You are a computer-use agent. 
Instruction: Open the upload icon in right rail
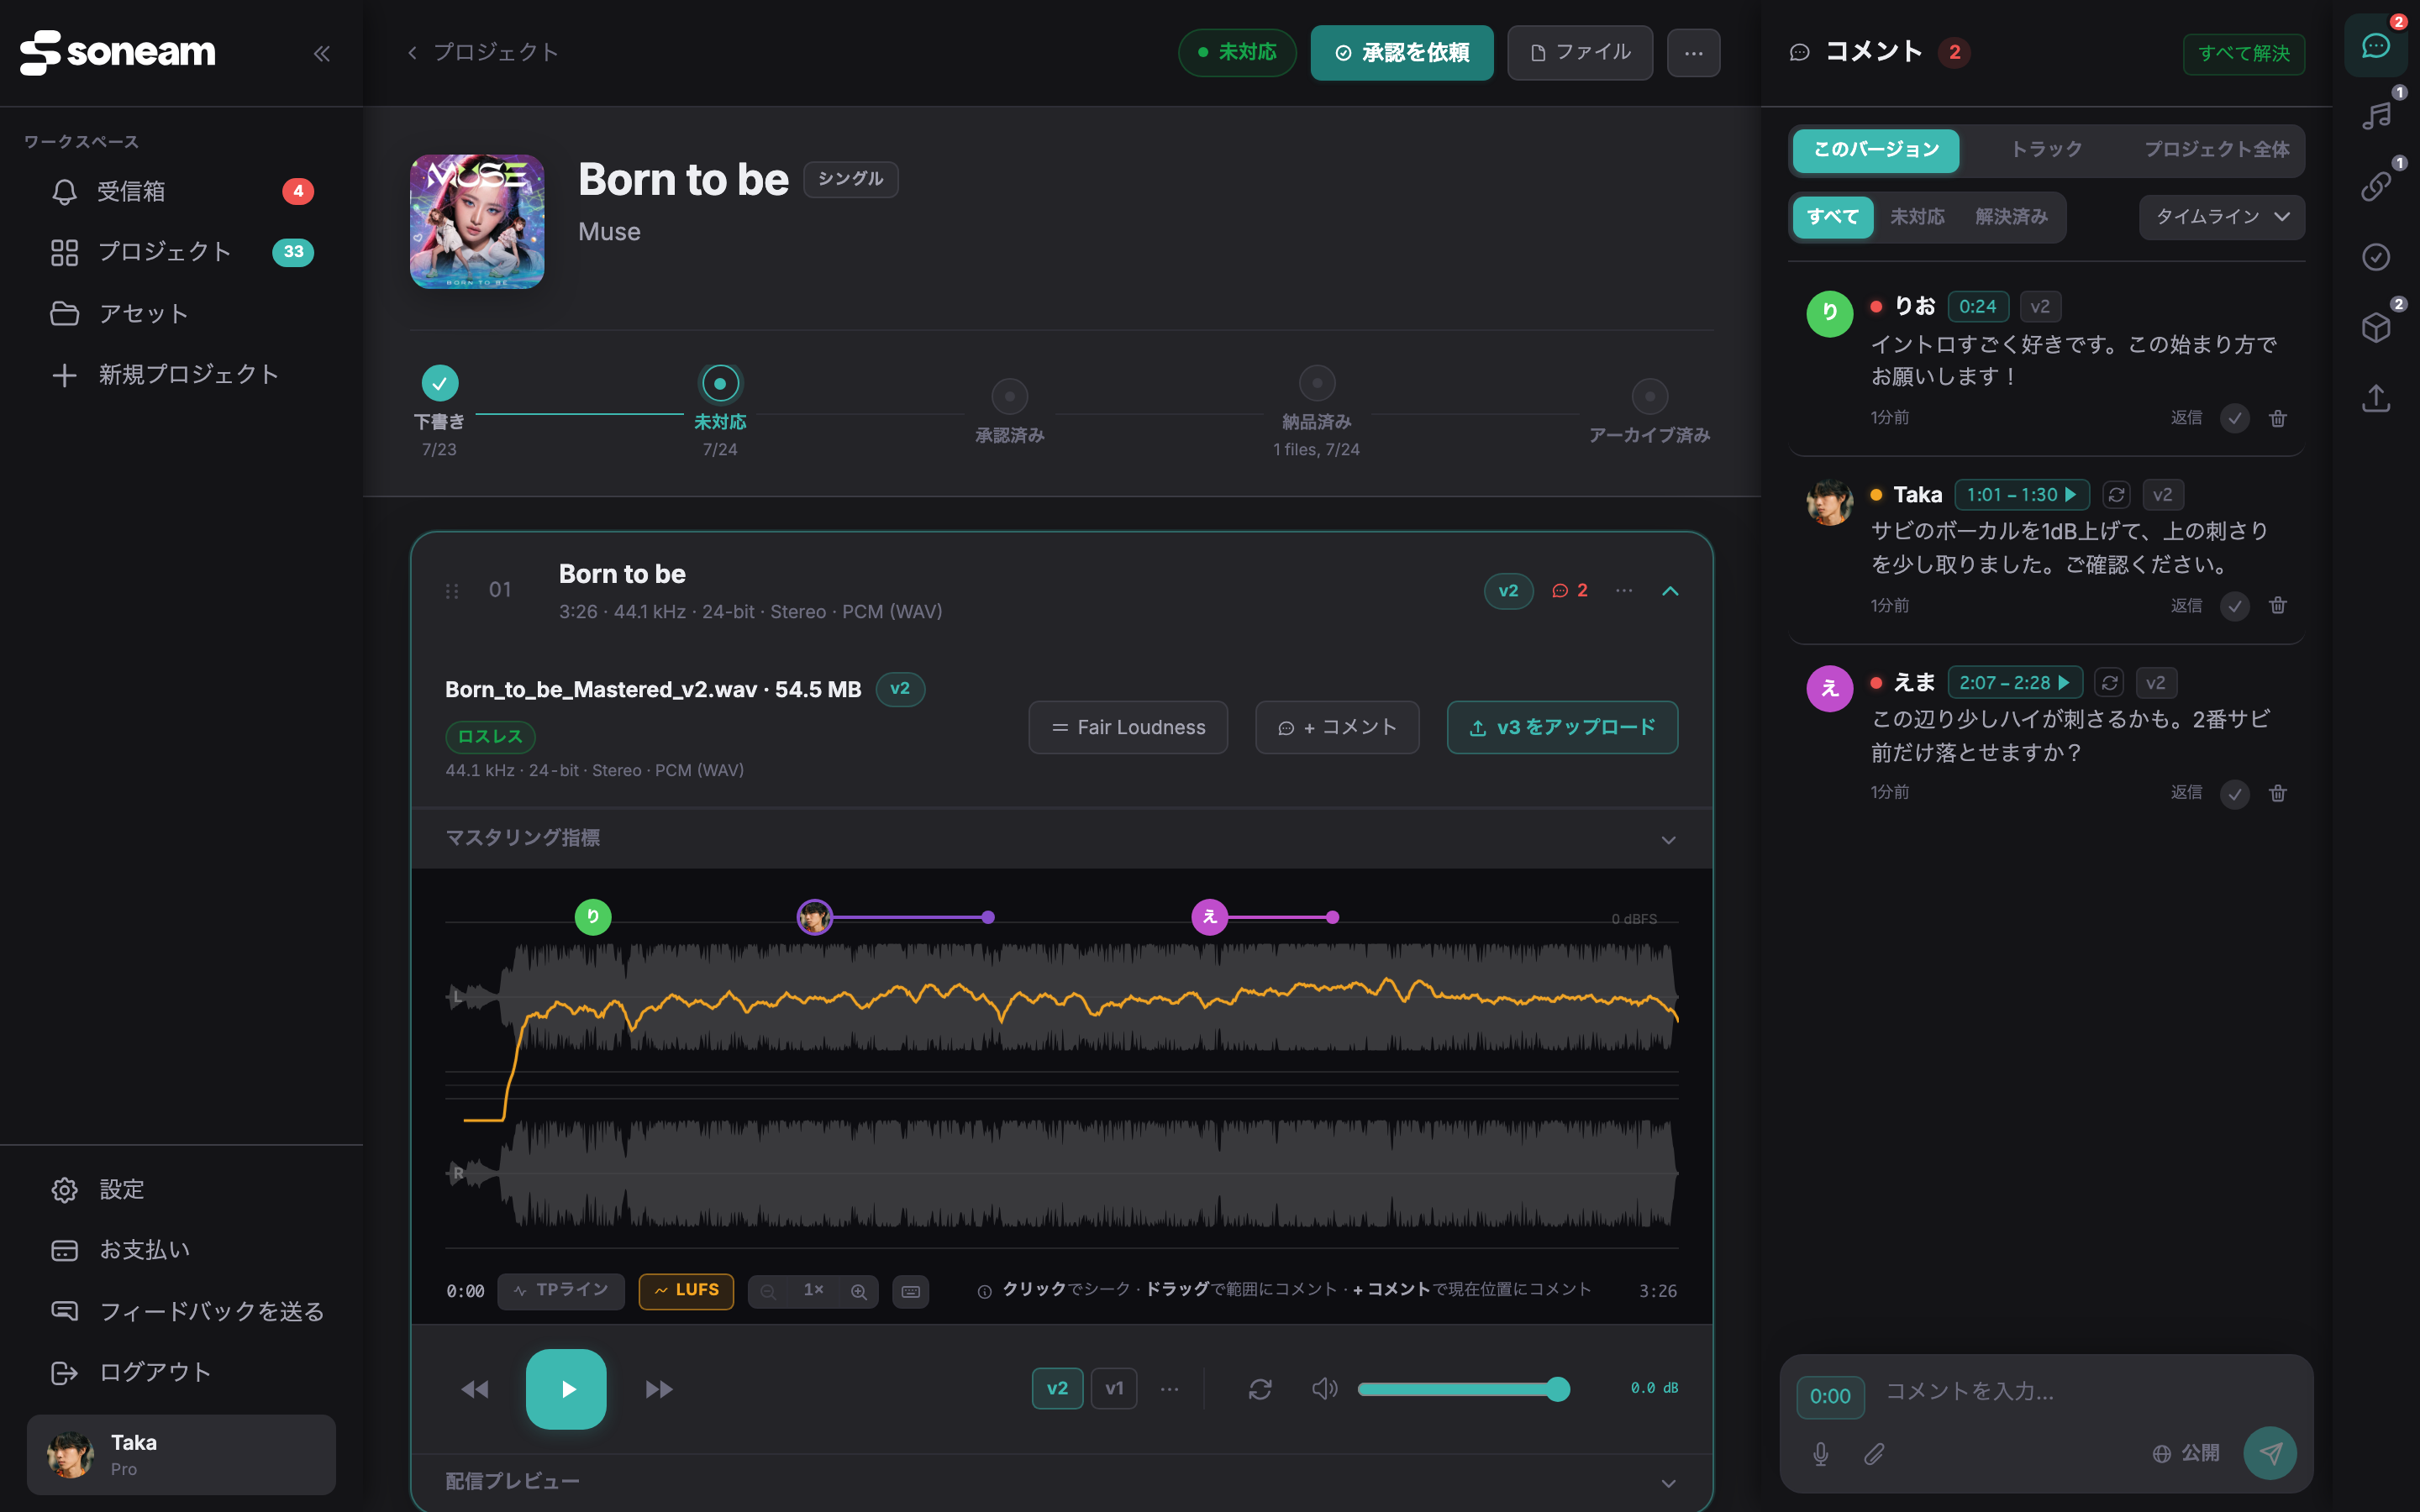point(2376,398)
